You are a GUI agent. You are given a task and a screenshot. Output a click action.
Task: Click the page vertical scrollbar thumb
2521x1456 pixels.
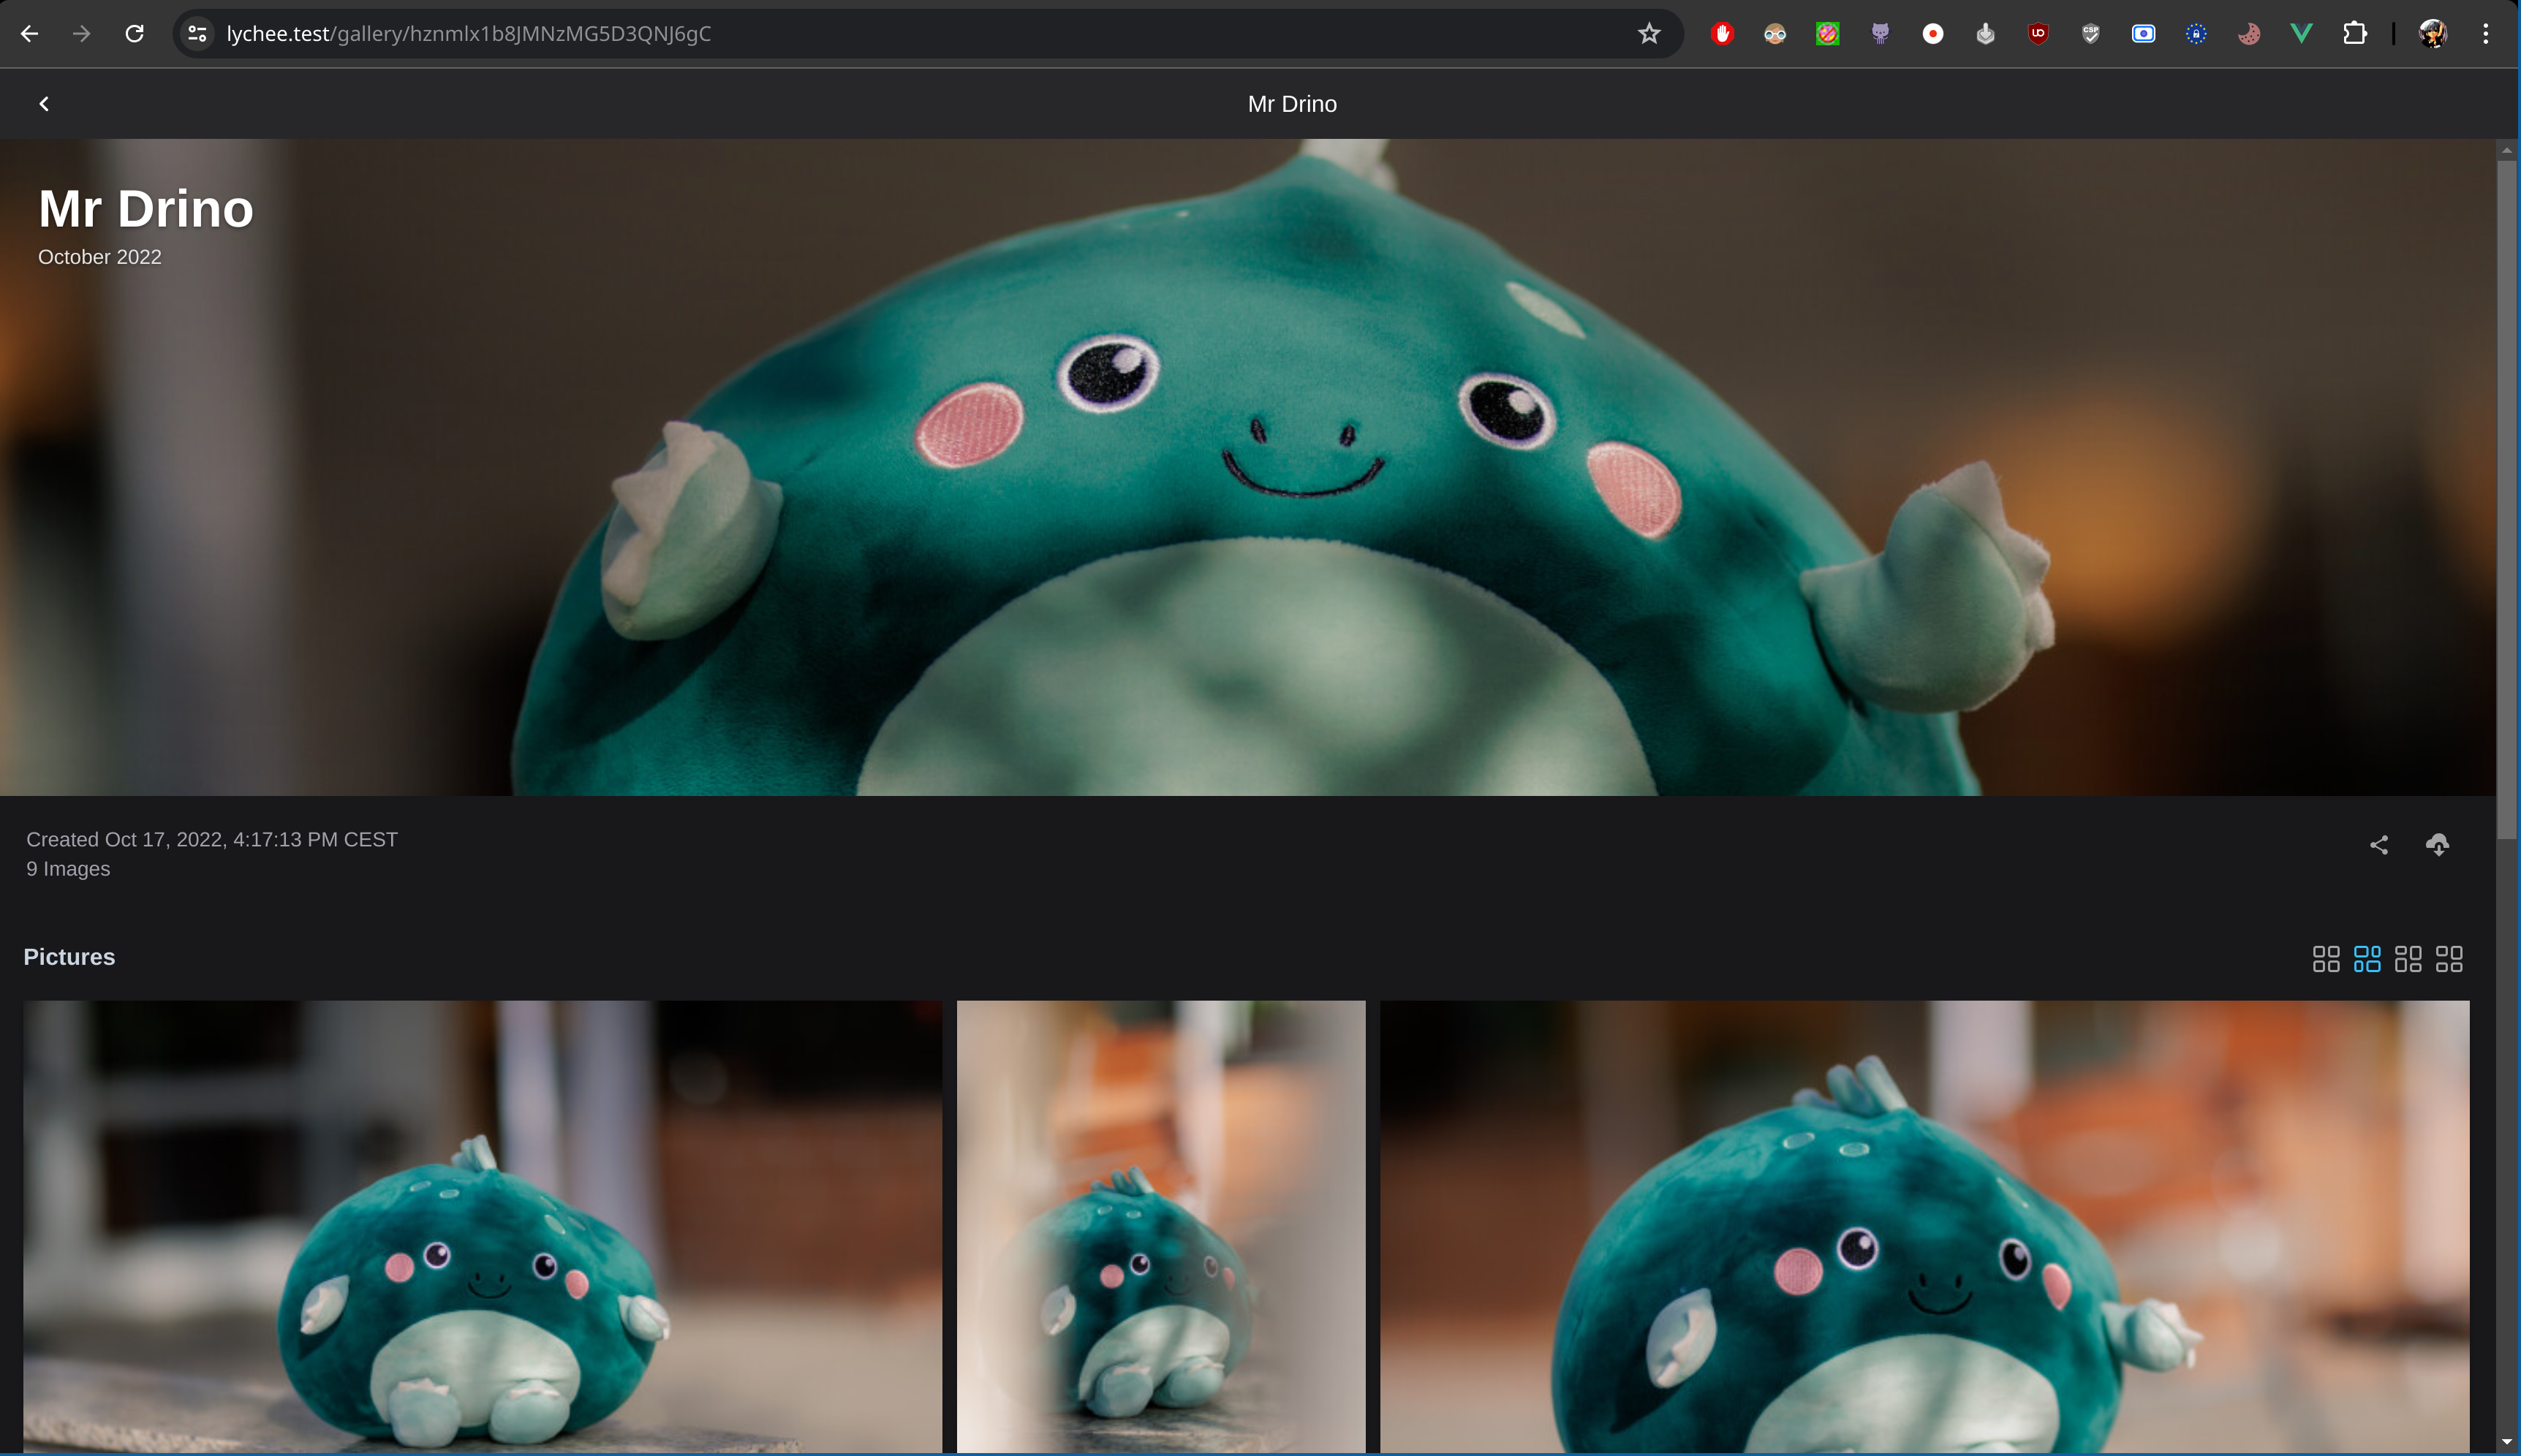[2506, 500]
